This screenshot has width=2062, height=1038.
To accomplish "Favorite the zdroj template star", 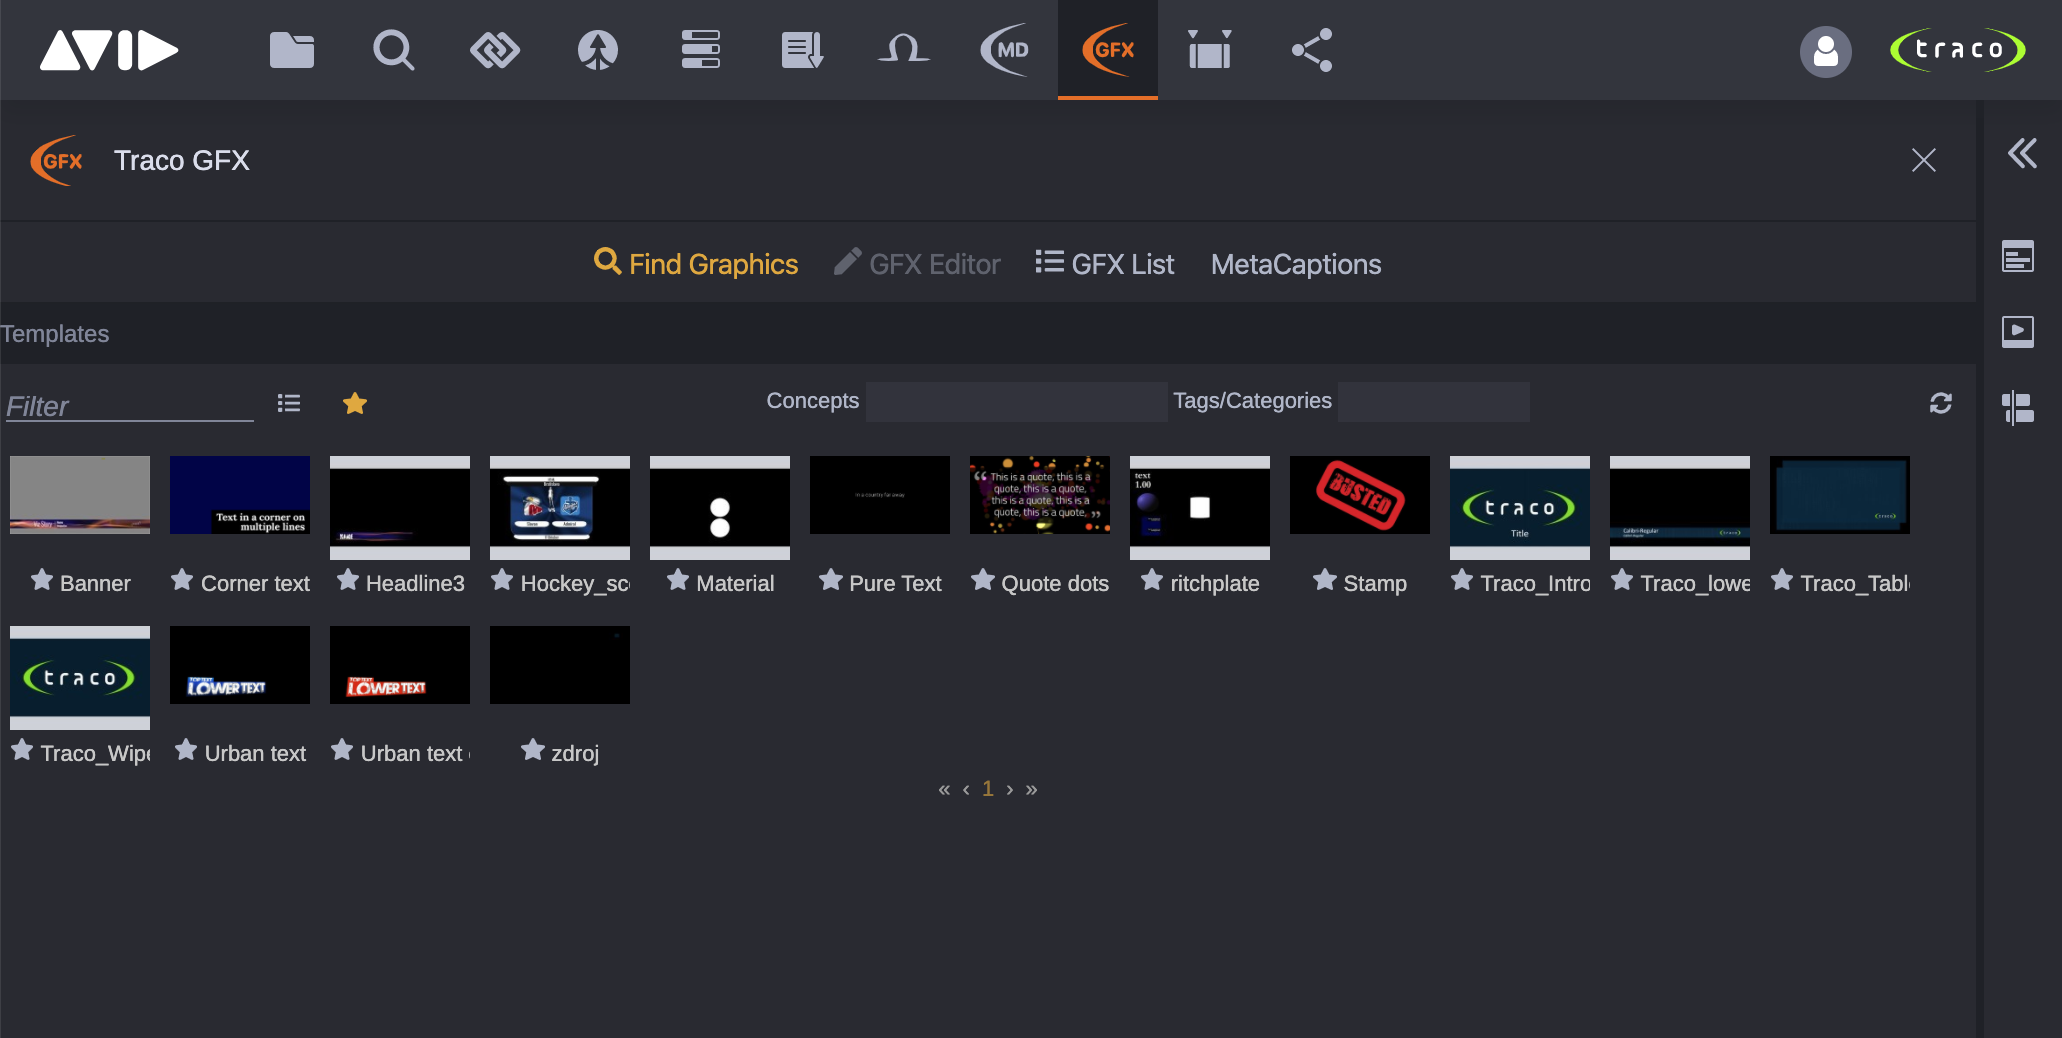I will click(x=533, y=750).
